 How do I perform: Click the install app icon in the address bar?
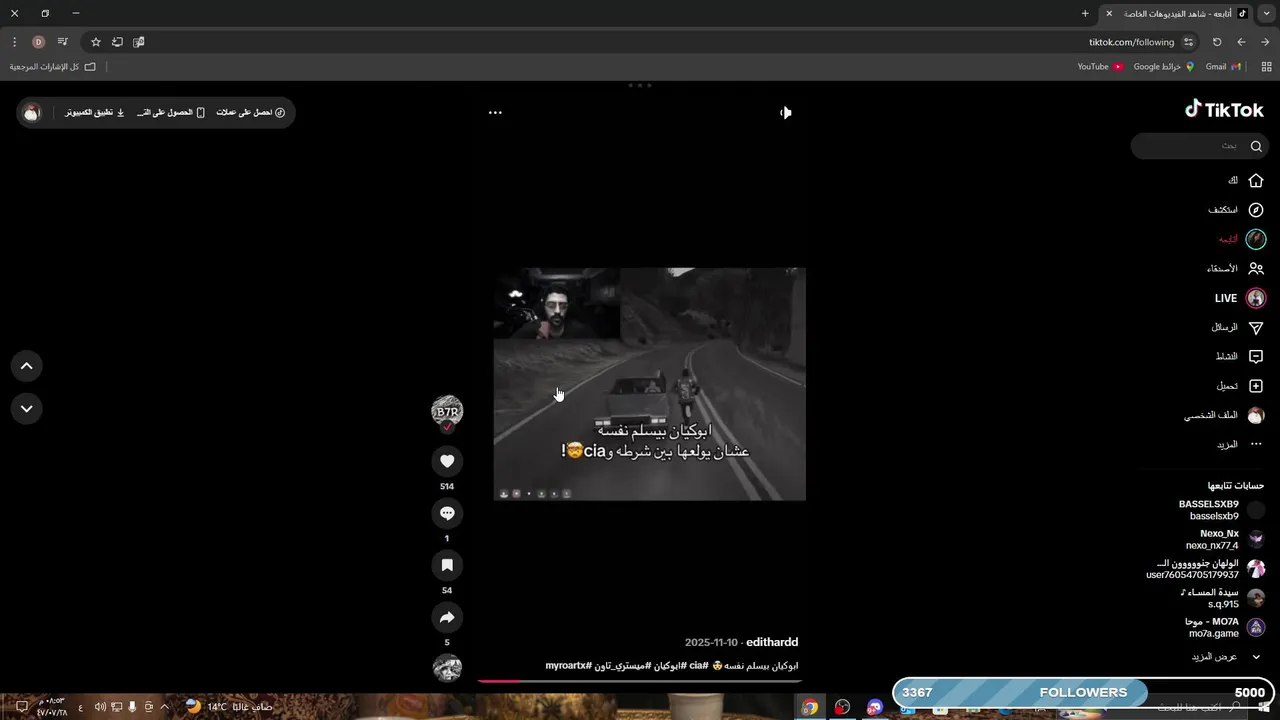coord(117,42)
